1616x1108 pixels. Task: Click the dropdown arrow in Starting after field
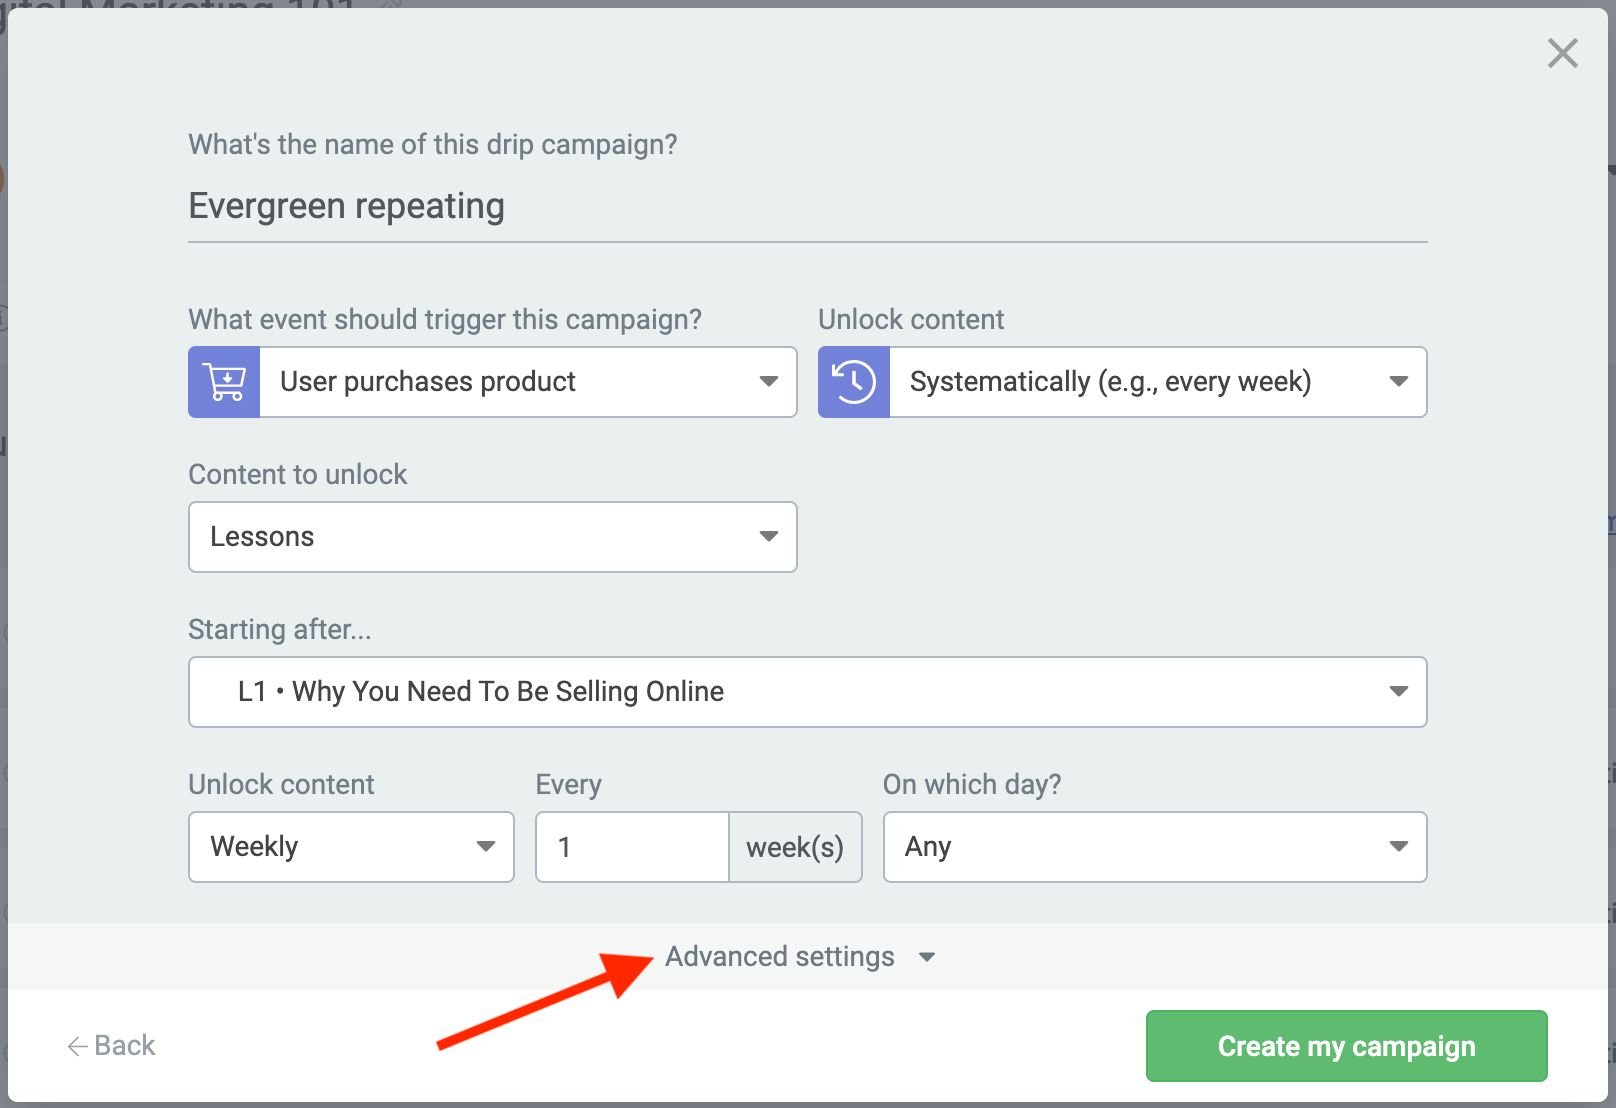[x=1398, y=692]
